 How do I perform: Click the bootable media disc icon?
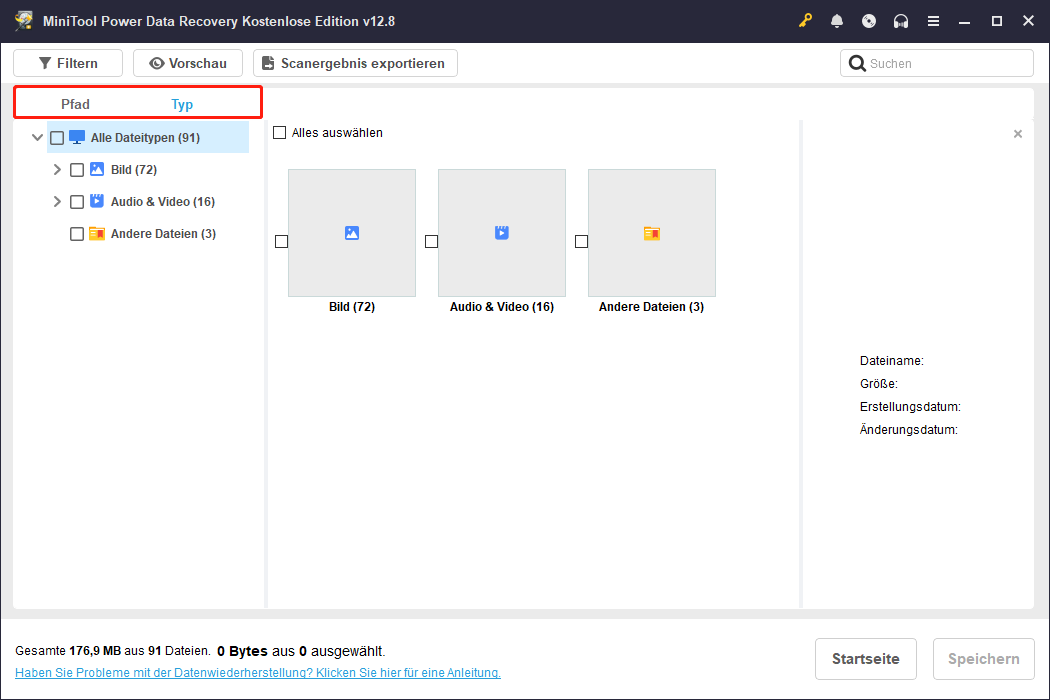coord(869,20)
